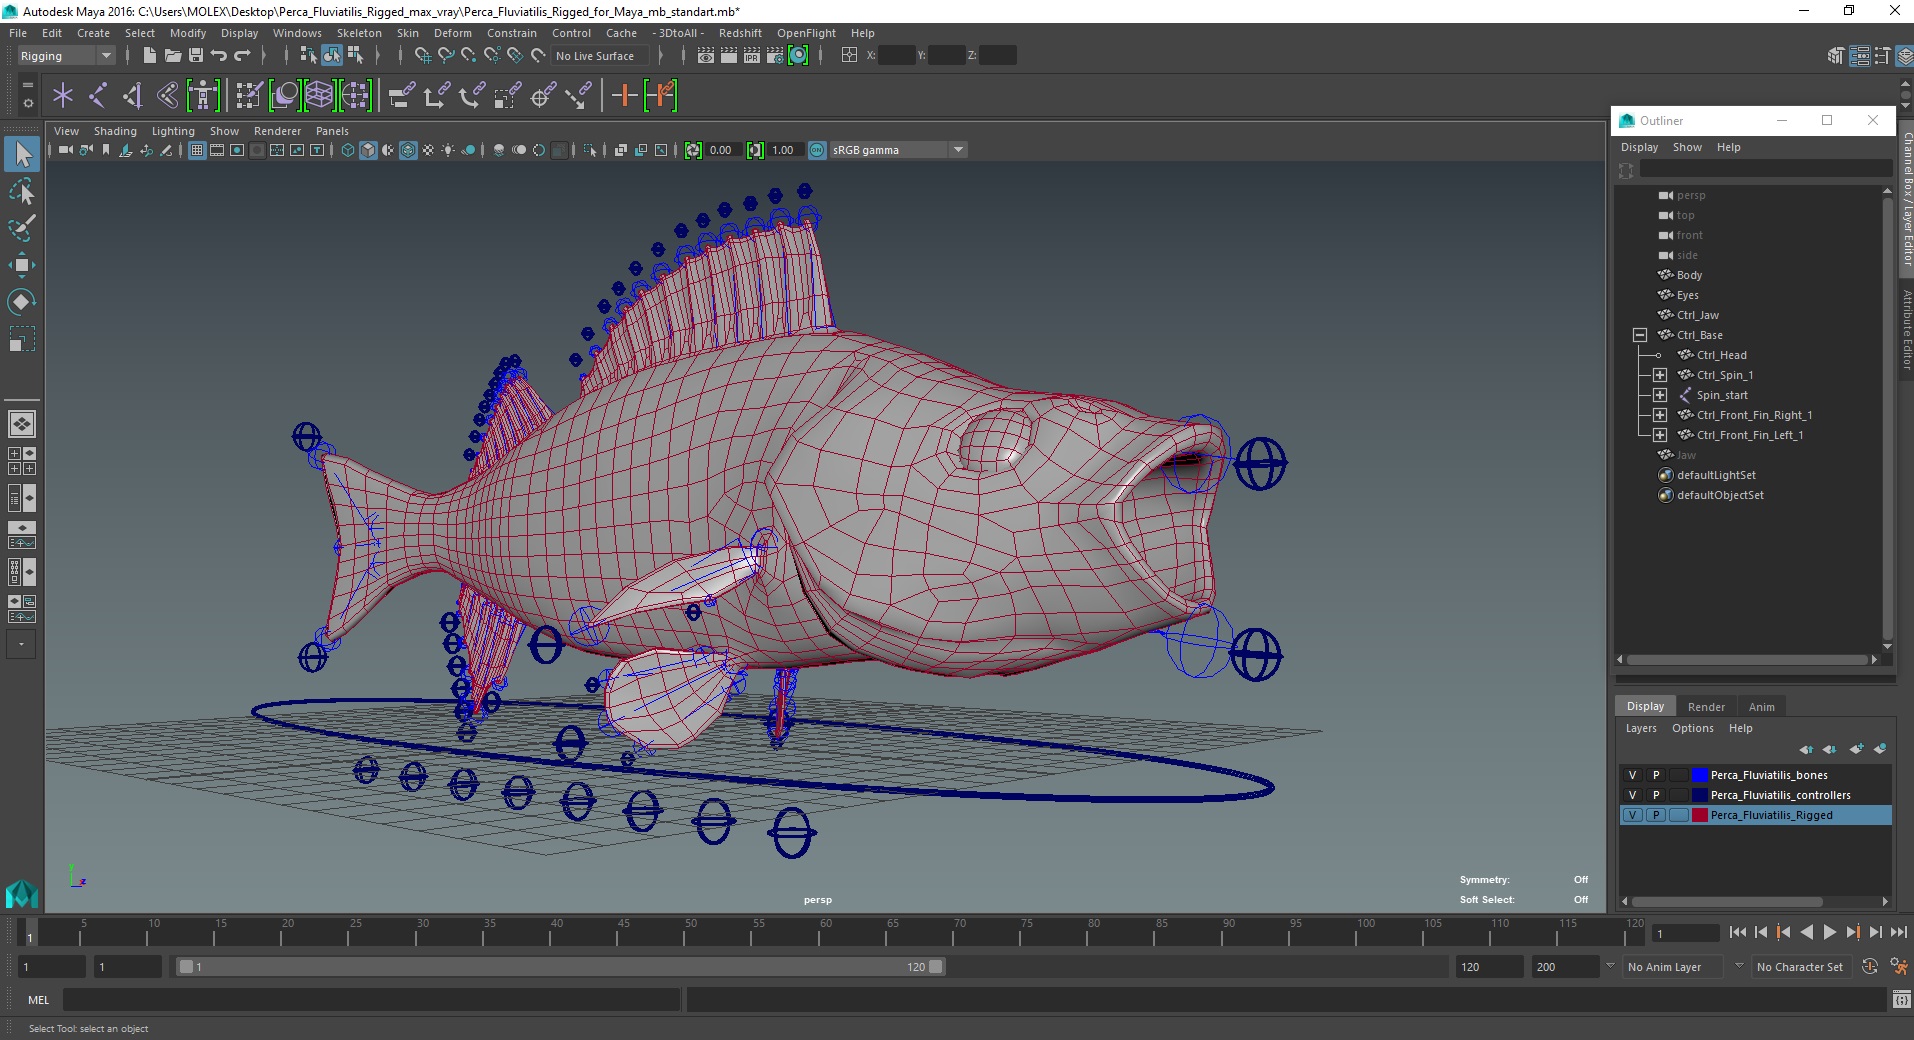Screen dimensions: 1914x1040
Task: Select the Create Joint tool on shelf
Action: point(98,96)
